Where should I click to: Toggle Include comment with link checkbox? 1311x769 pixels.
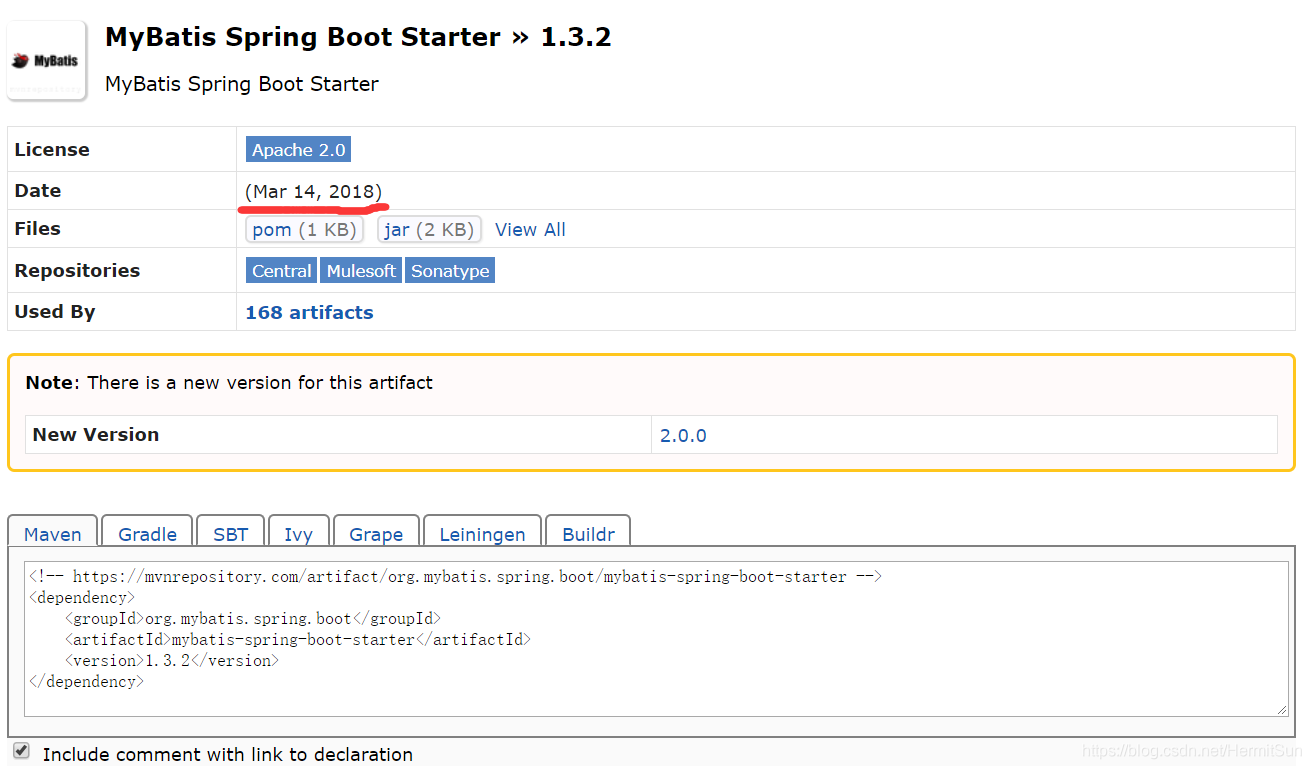(21, 751)
